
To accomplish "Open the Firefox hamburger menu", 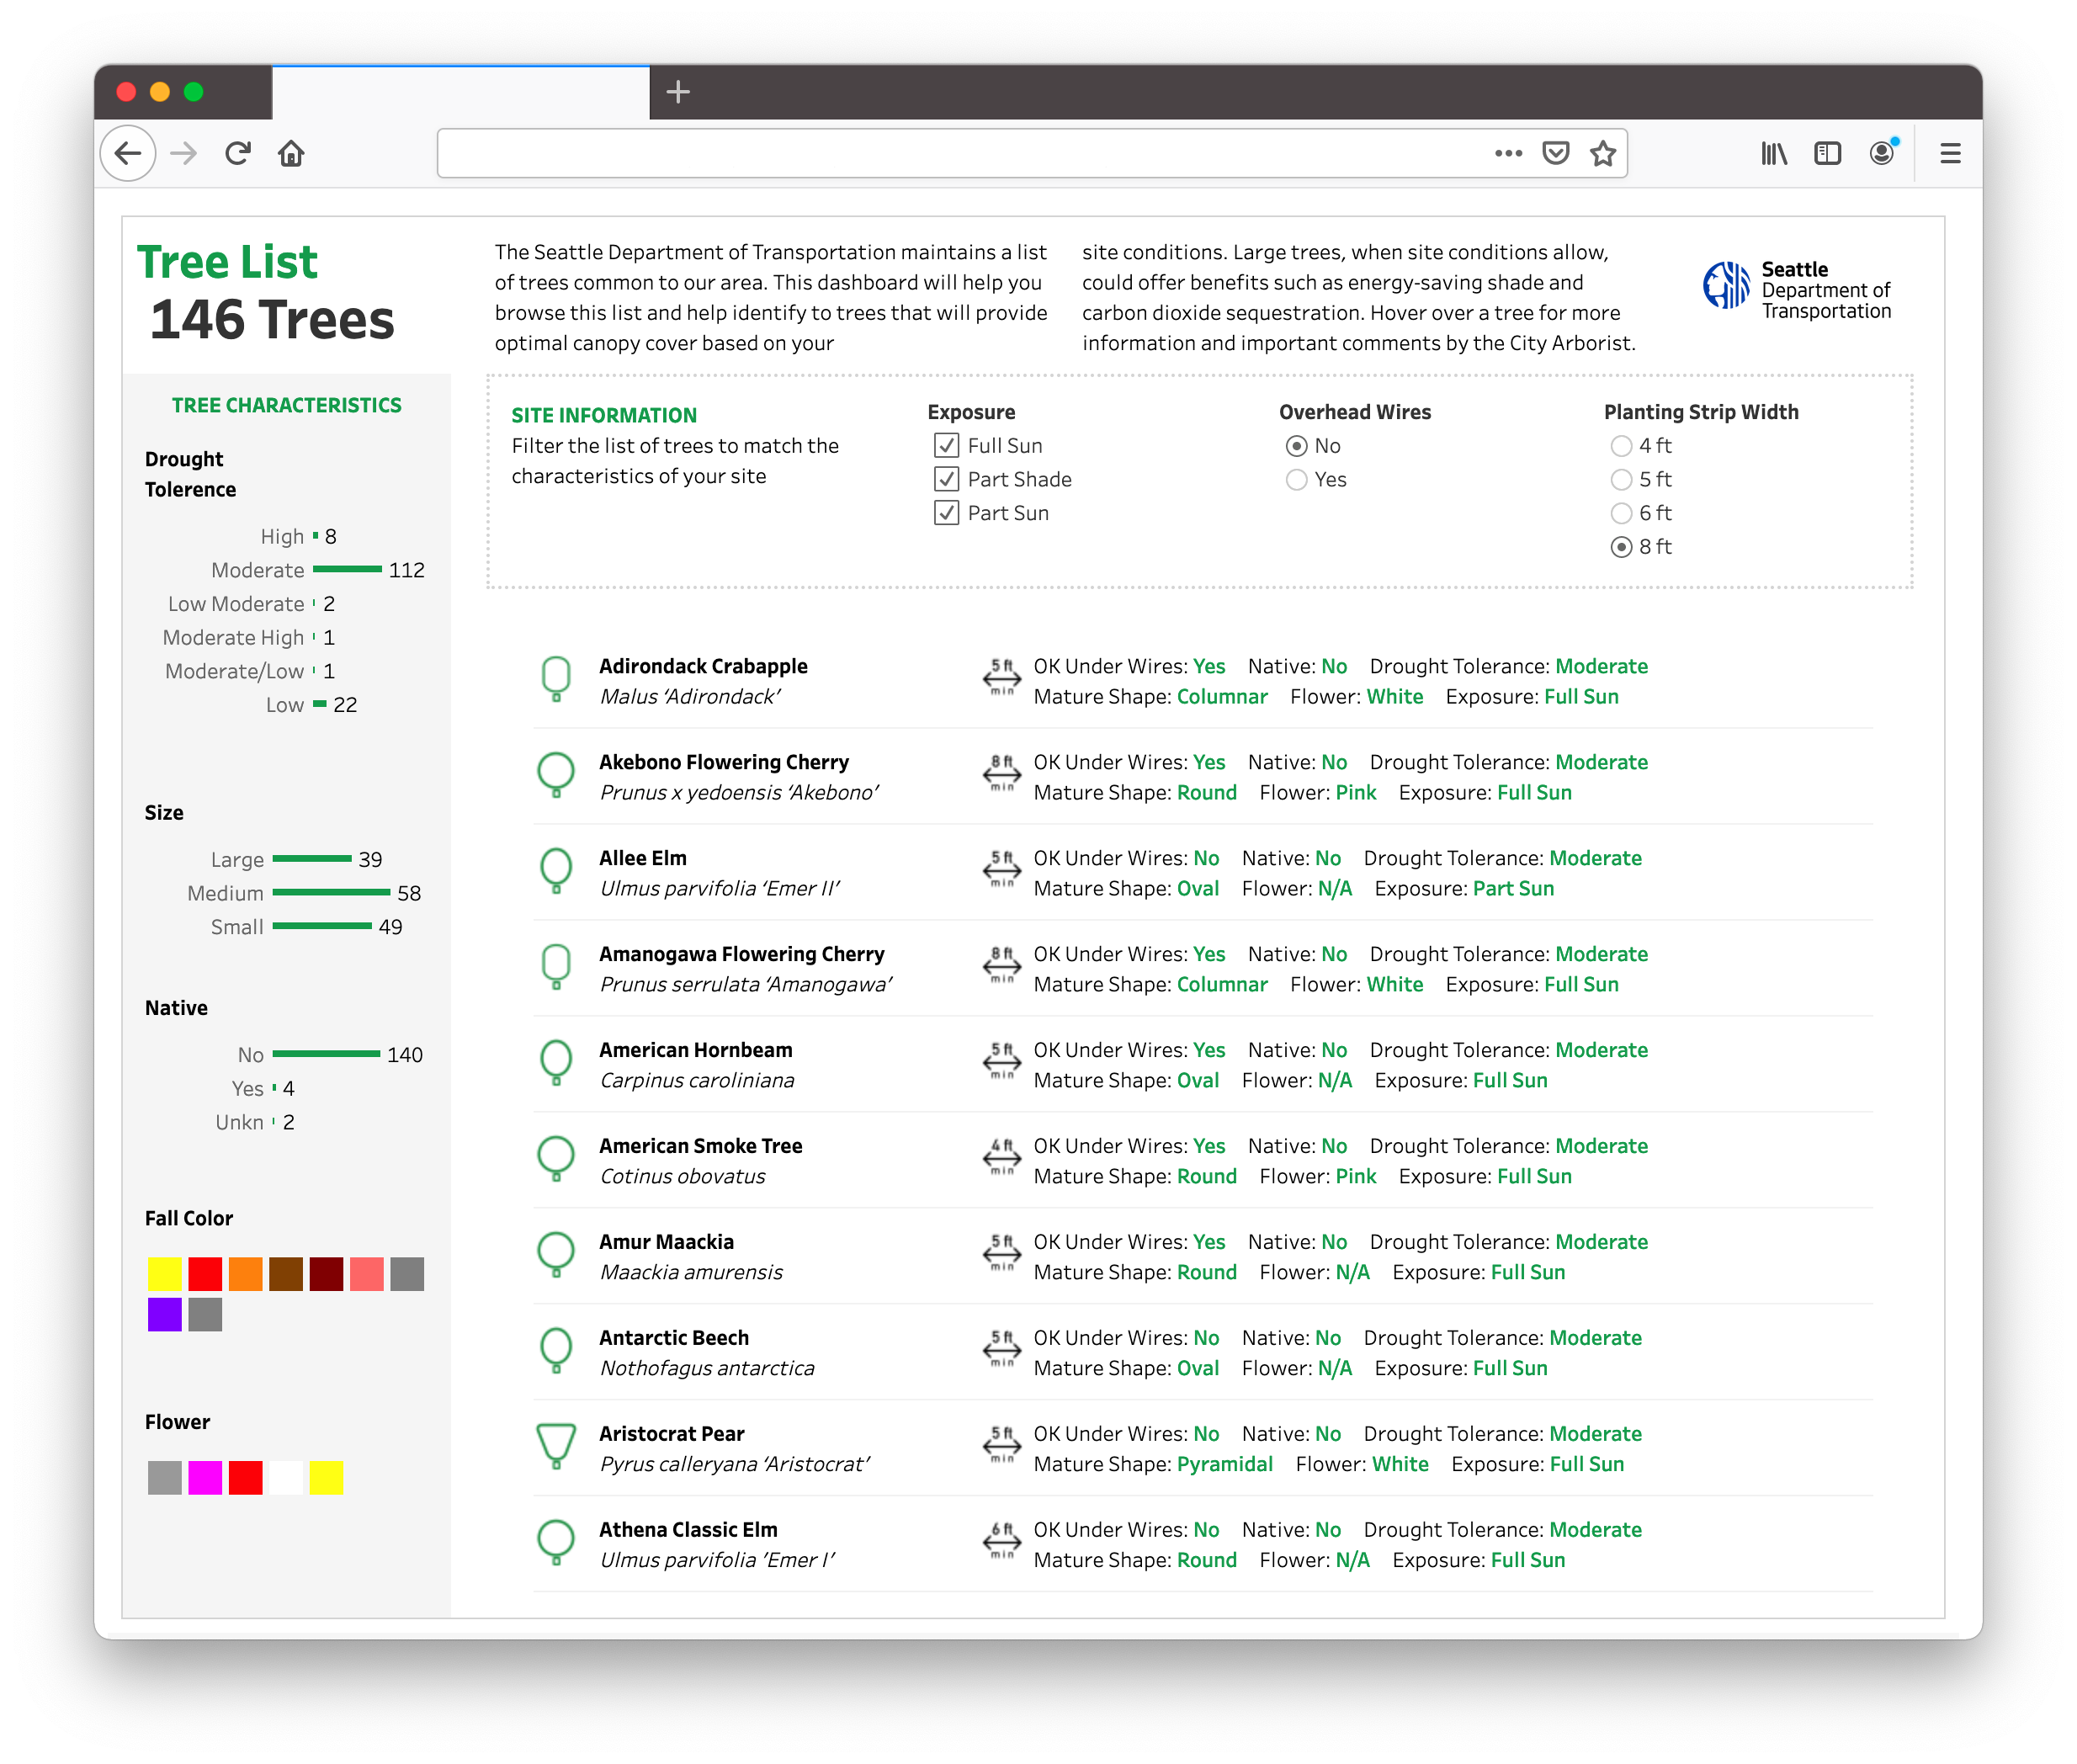I will click(1950, 153).
